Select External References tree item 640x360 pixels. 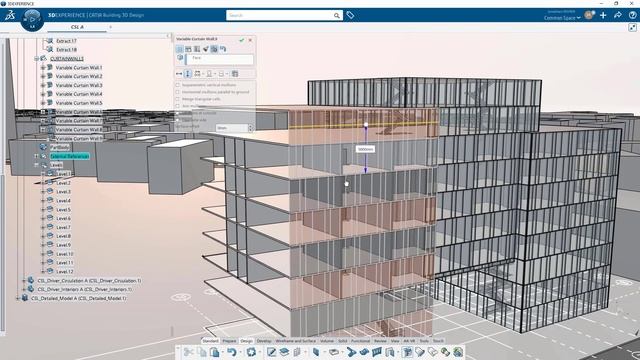coord(69,156)
